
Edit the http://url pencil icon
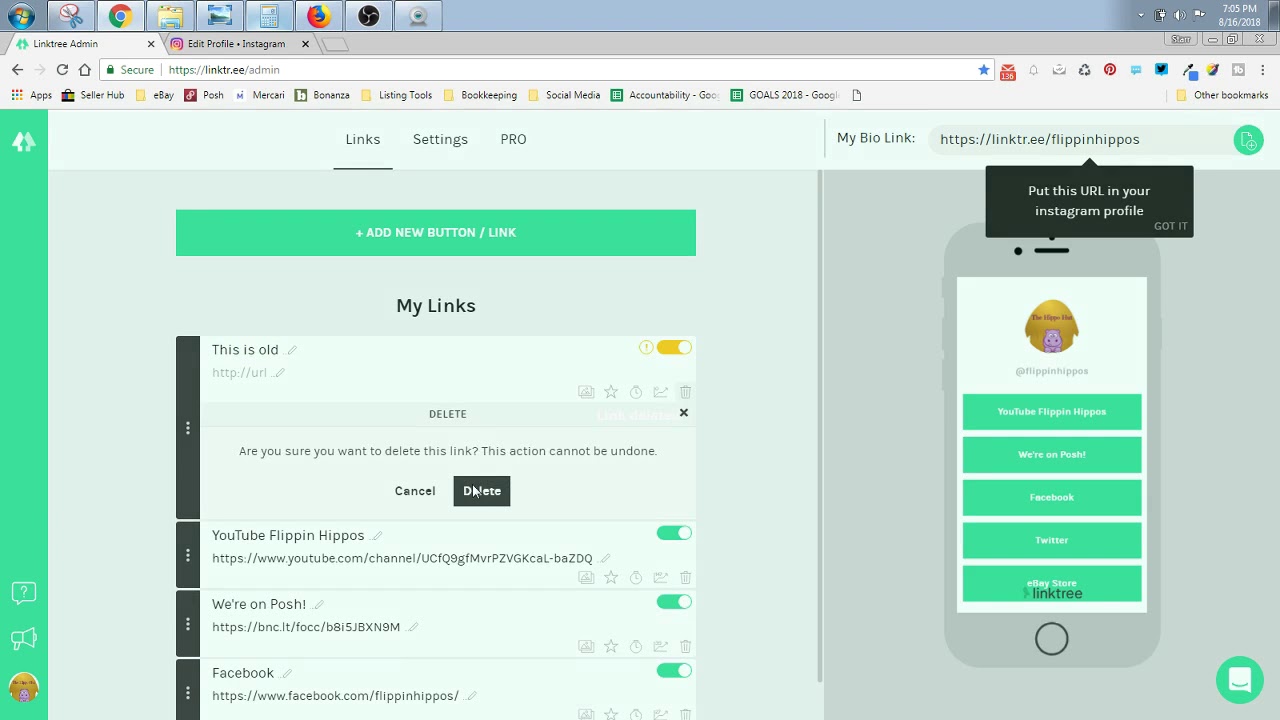[280, 373]
